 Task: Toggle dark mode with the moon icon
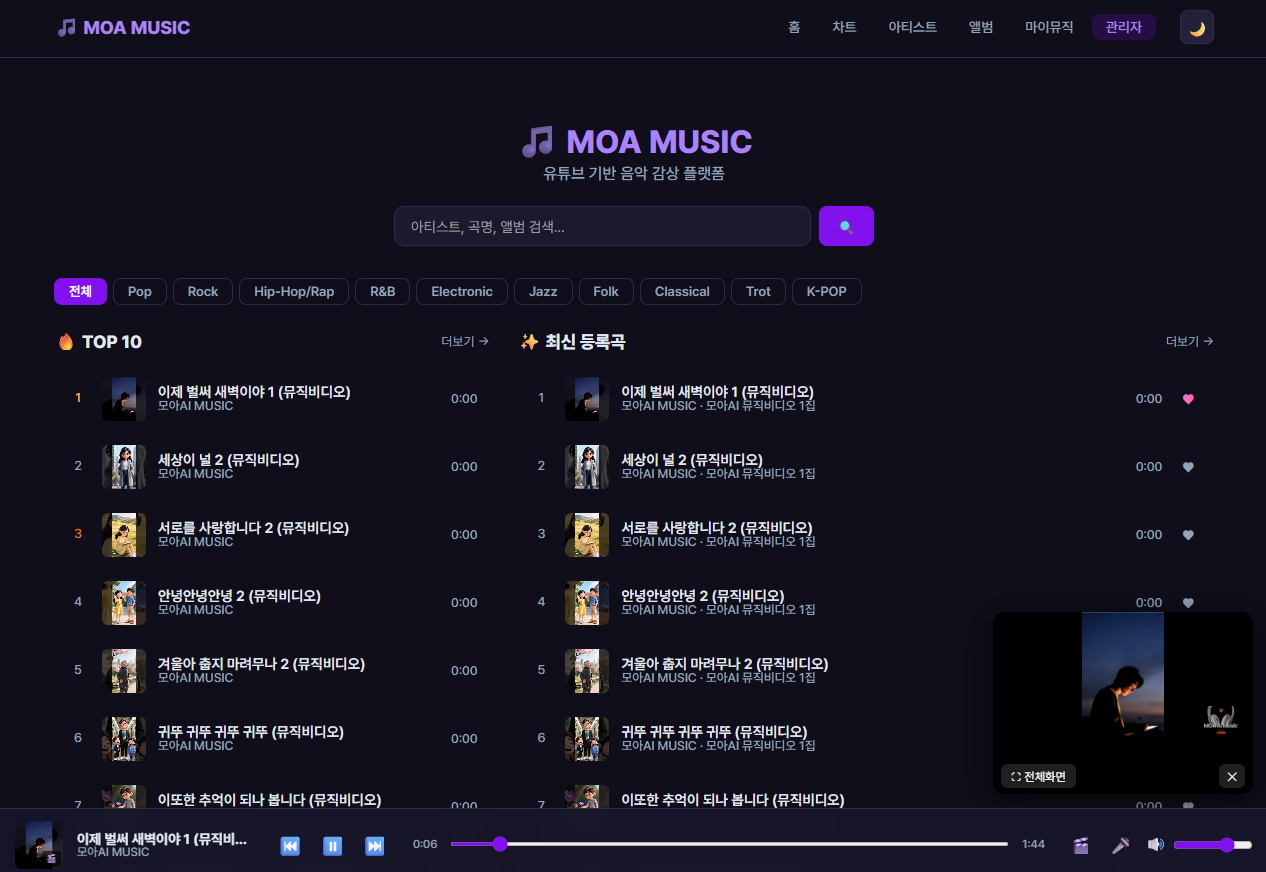pyautogui.click(x=1196, y=28)
